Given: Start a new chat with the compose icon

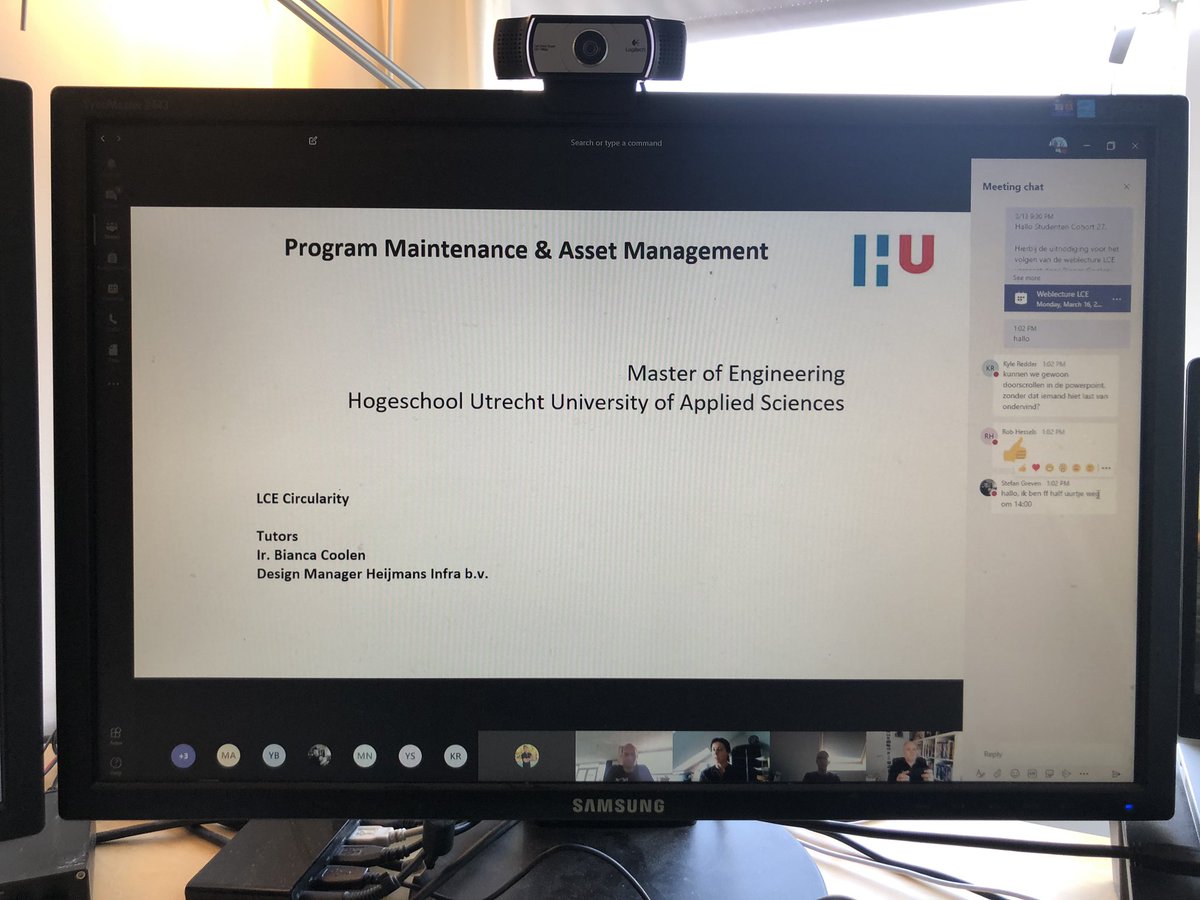Looking at the screenshot, I should [x=313, y=141].
